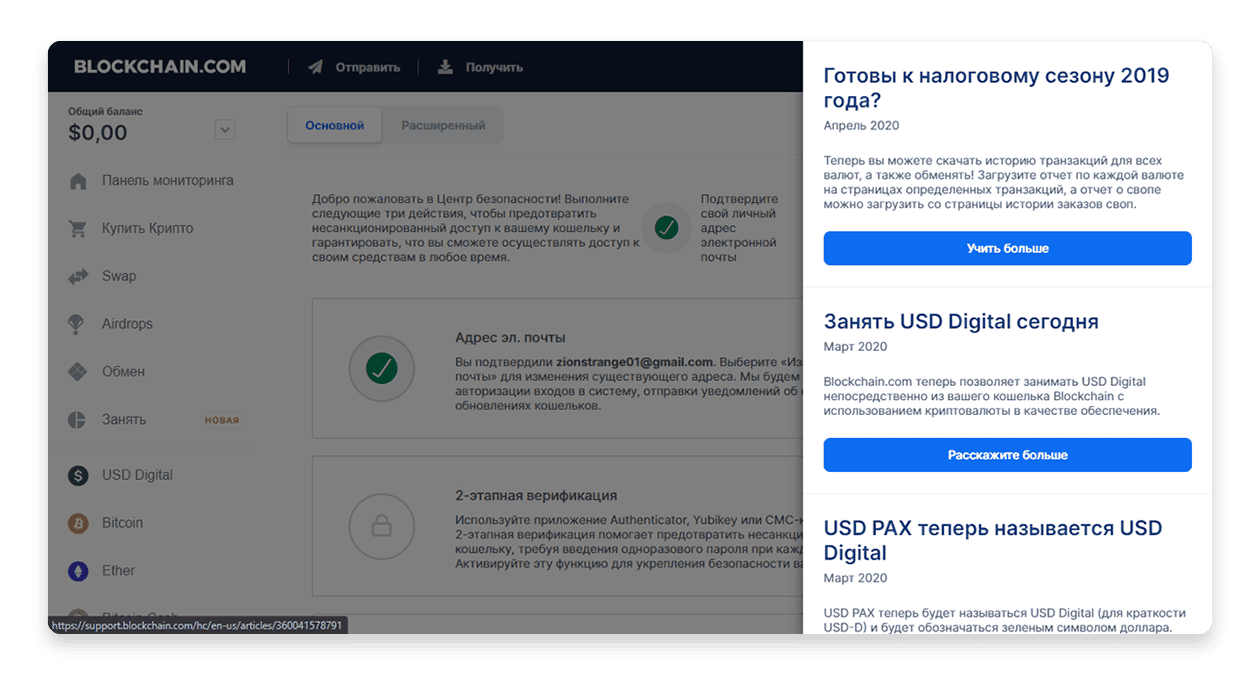Click the padlock icon in 2-step verification card

click(x=381, y=525)
